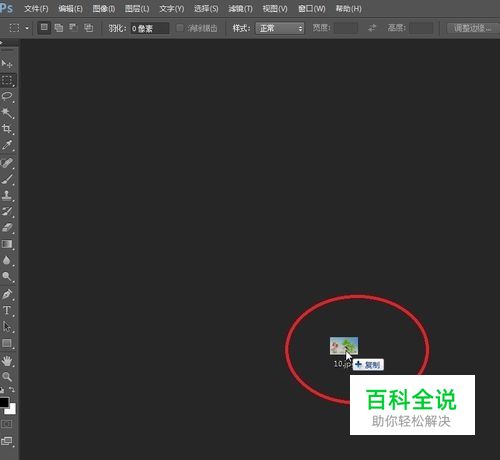
Task: Select the Clone Stamp tool
Action: (7, 195)
